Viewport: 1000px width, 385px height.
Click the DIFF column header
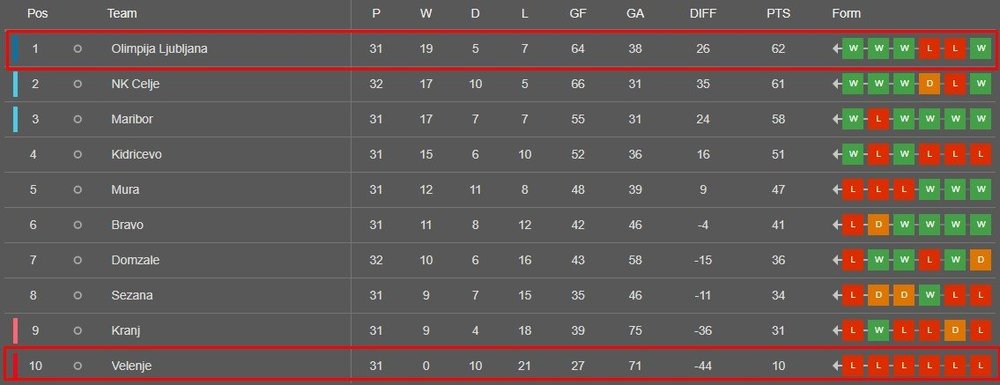[x=703, y=13]
